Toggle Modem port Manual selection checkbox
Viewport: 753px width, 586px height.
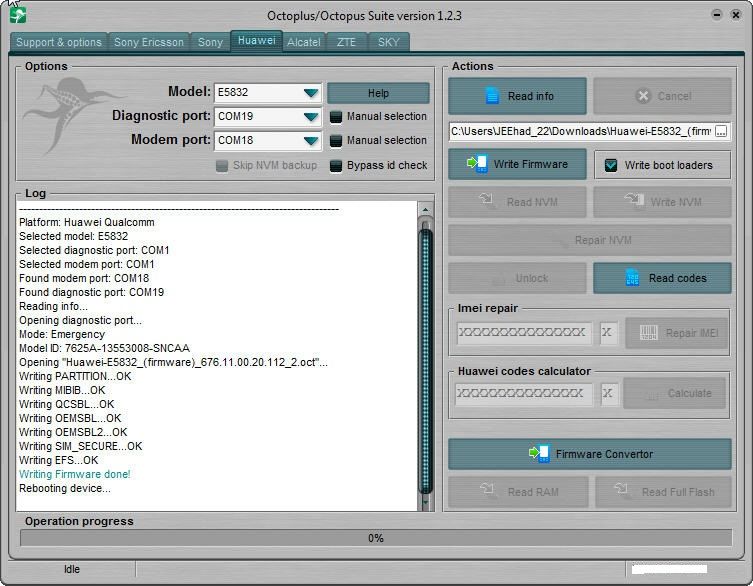[x=336, y=141]
